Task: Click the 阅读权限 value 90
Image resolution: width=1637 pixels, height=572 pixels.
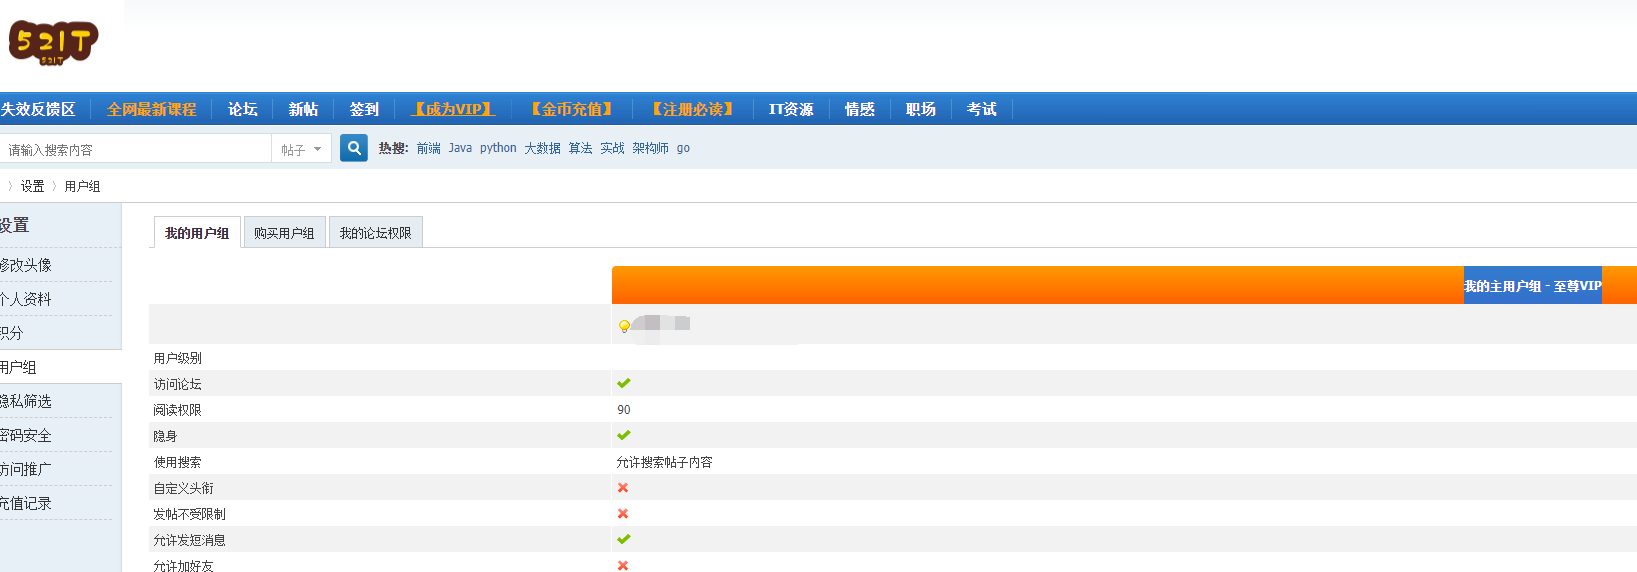Action: (624, 410)
